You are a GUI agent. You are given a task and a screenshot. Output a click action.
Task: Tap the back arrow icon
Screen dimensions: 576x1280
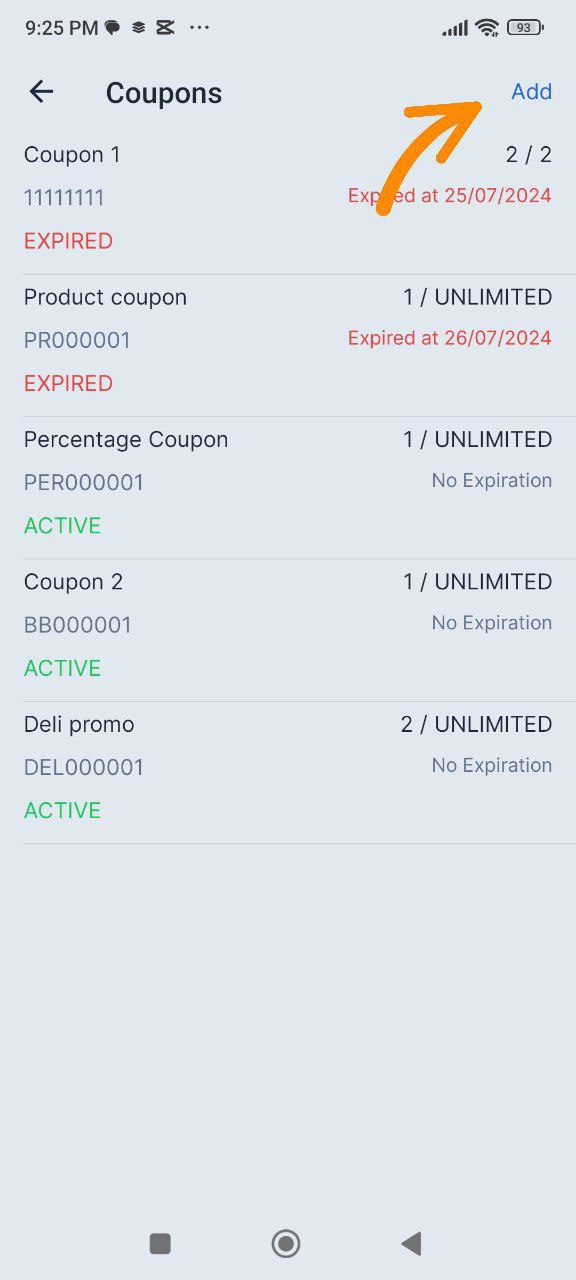[x=41, y=92]
